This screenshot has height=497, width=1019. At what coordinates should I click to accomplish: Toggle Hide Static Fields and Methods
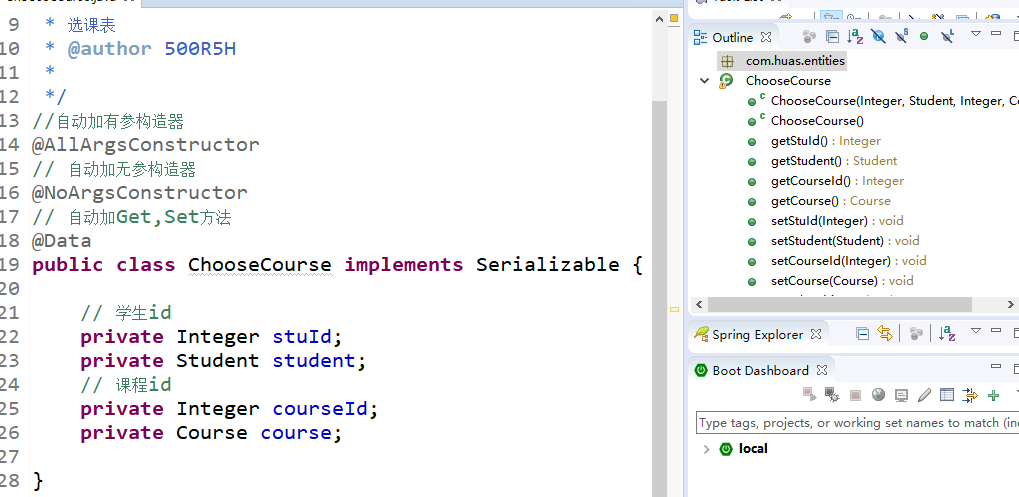tap(901, 37)
